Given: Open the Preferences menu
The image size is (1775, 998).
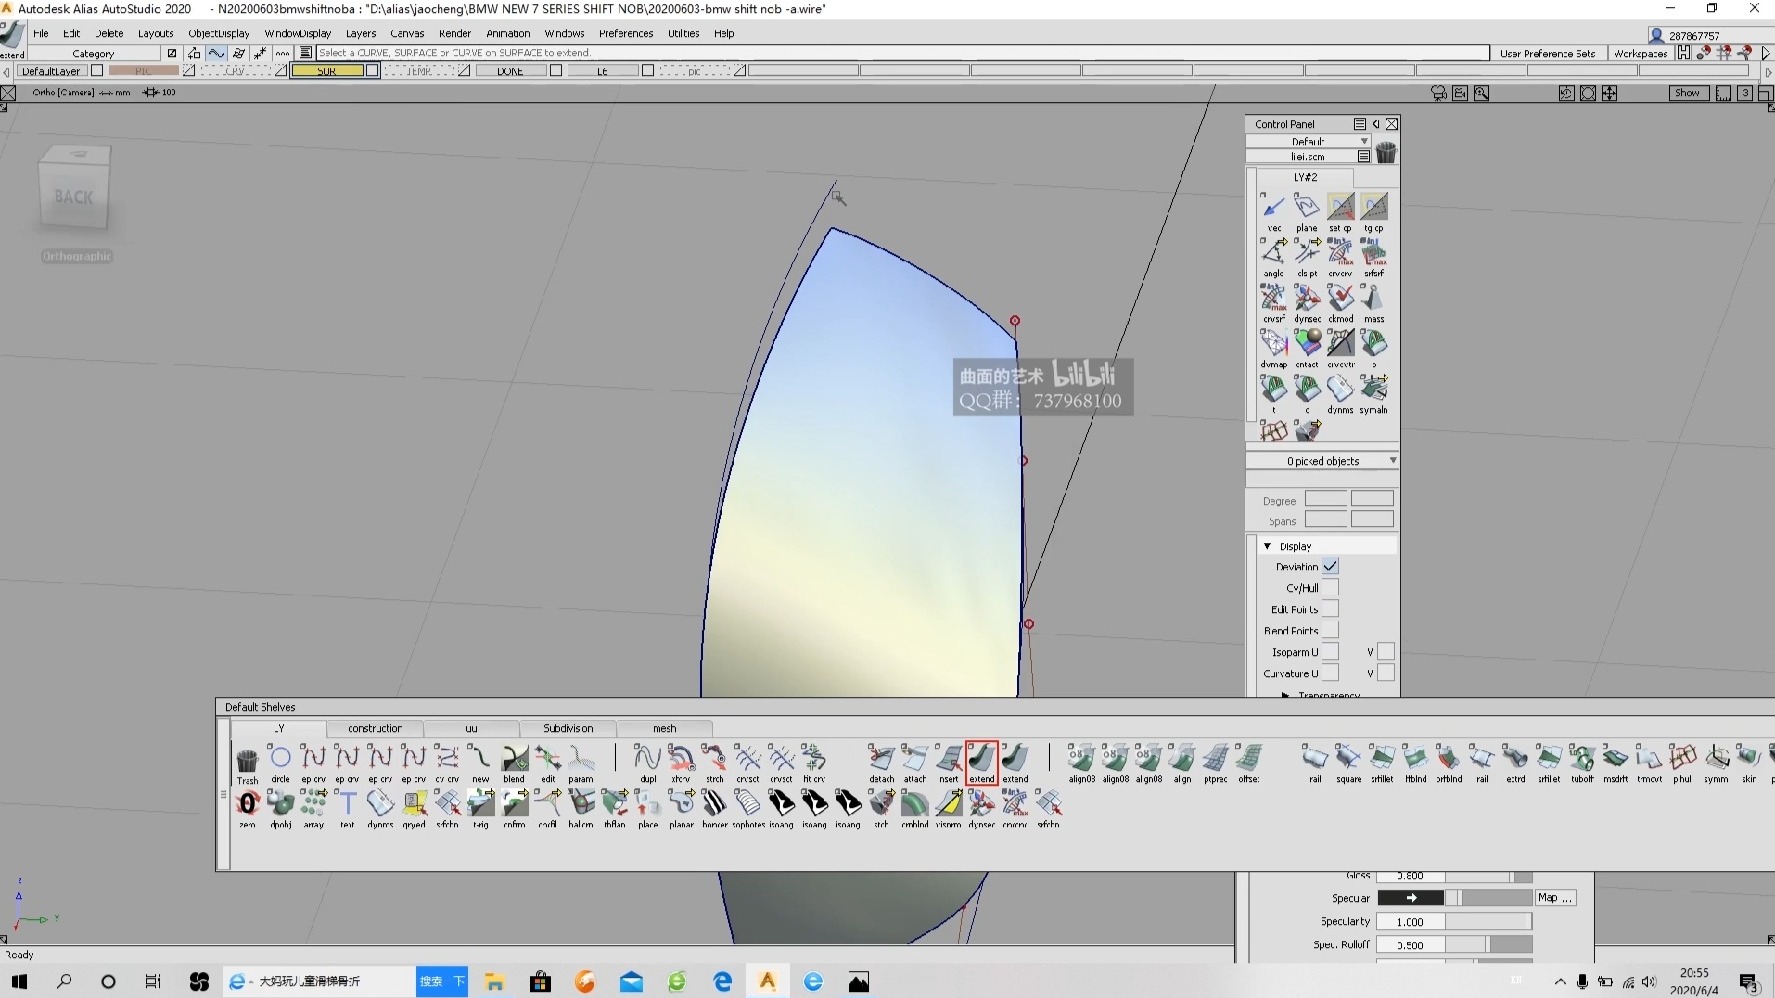Looking at the screenshot, I should pos(626,33).
